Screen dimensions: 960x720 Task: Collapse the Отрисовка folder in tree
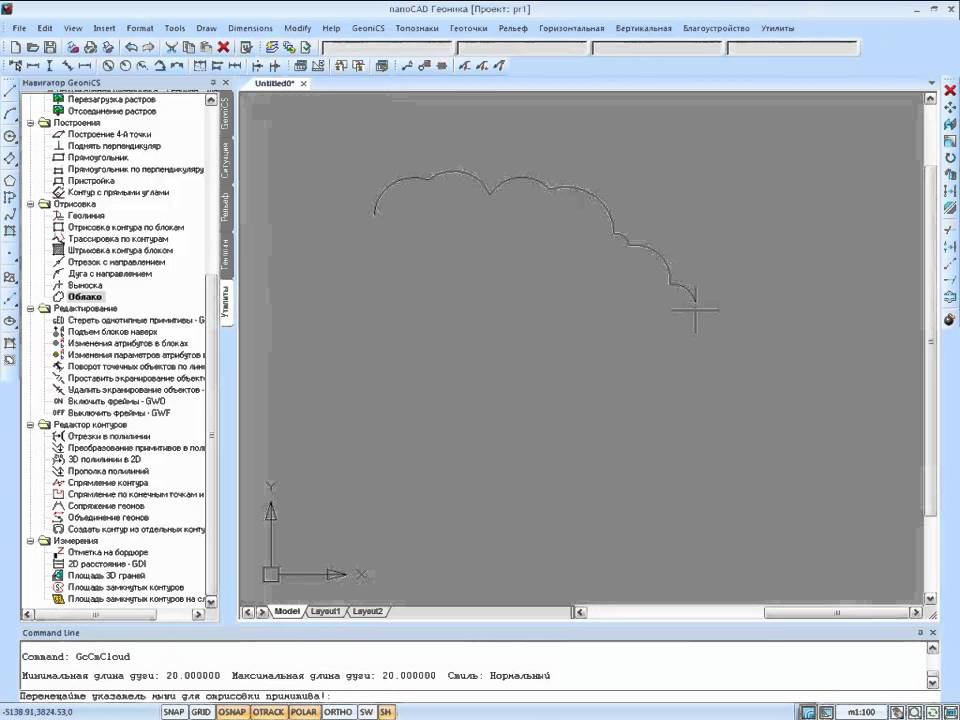coord(31,204)
